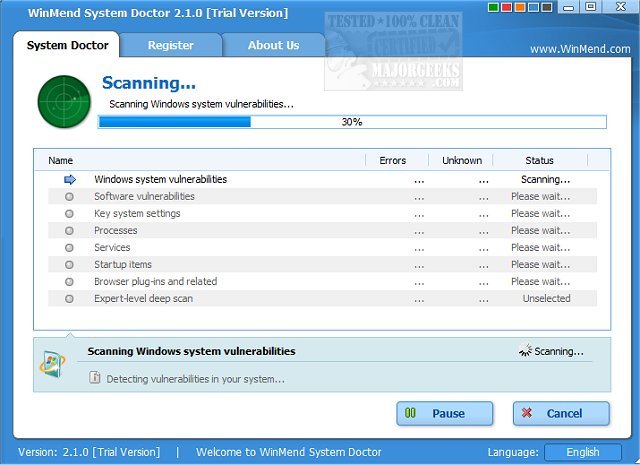Click the status circle beside Browser plug-ins and related
This screenshot has width=640, height=465.
tap(69, 282)
